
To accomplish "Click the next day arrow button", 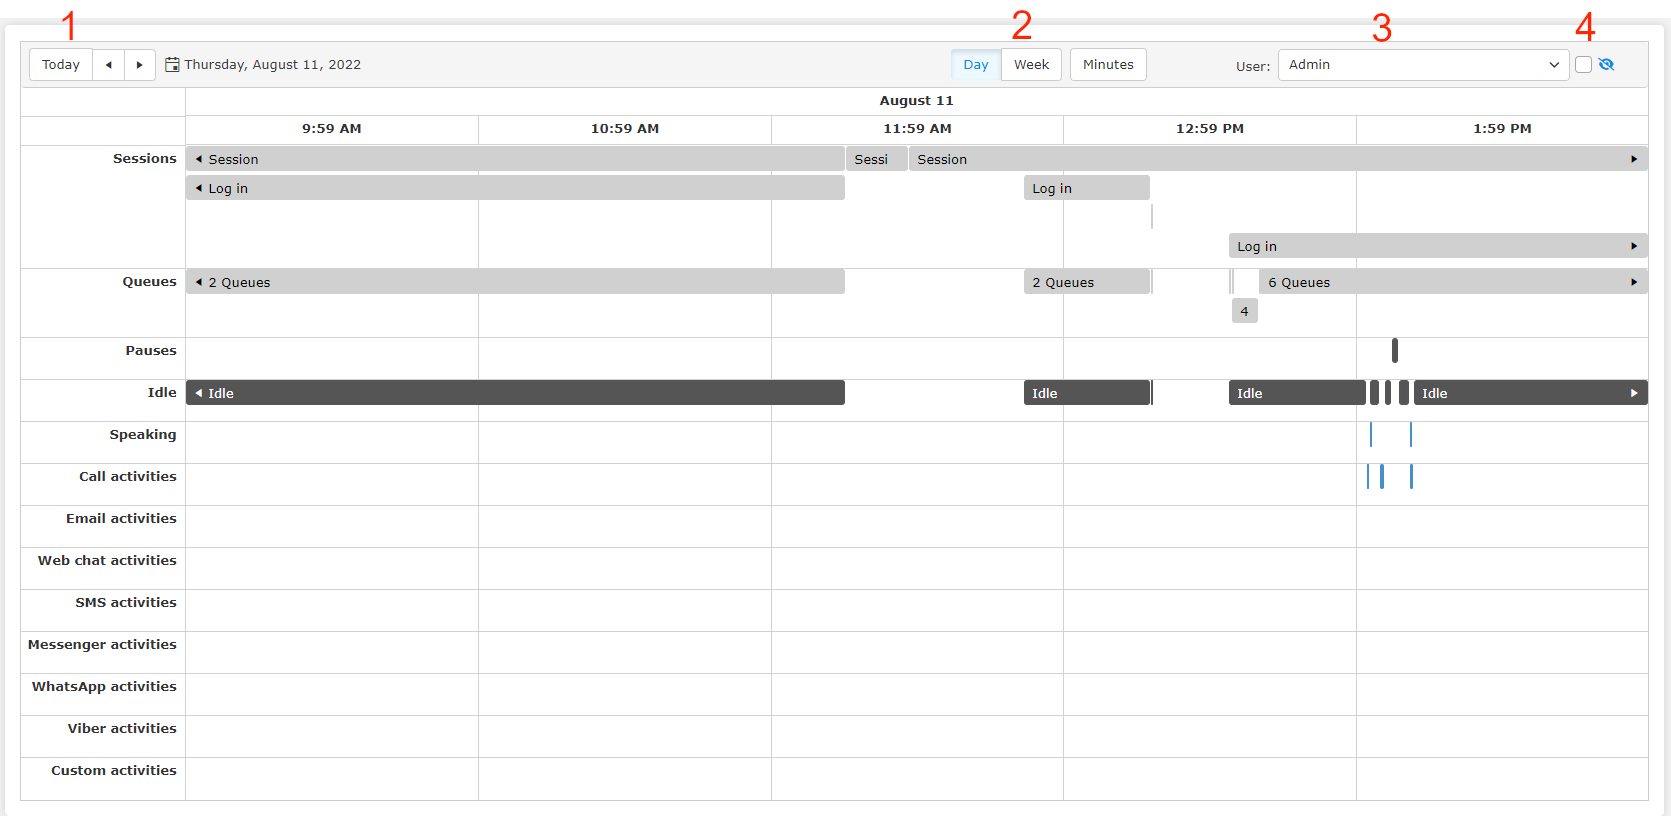I will coord(140,65).
